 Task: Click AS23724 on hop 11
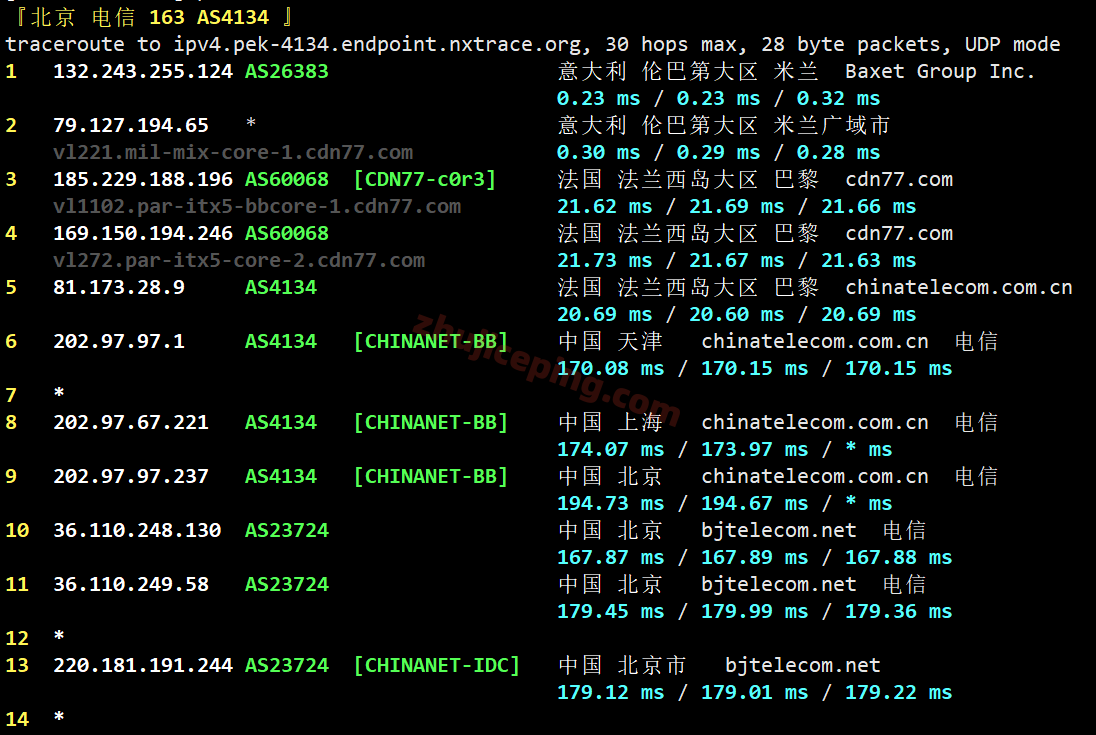click(x=287, y=584)
